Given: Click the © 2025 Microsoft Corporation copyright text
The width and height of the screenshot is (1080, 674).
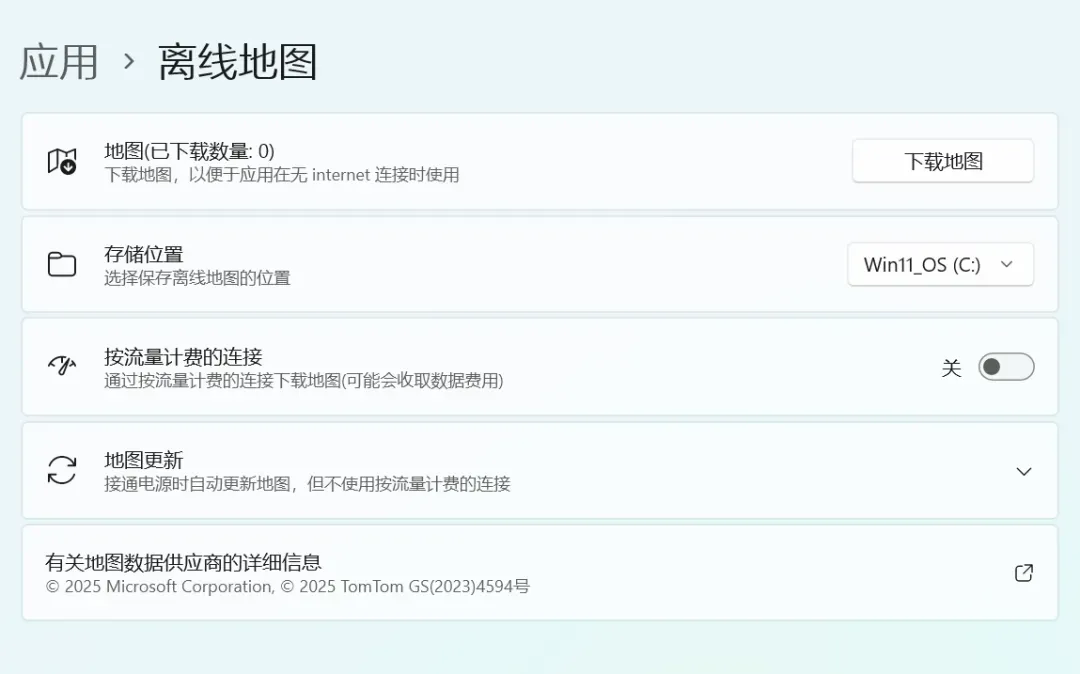Looking at the screenshot, I should tap(287, 587).
